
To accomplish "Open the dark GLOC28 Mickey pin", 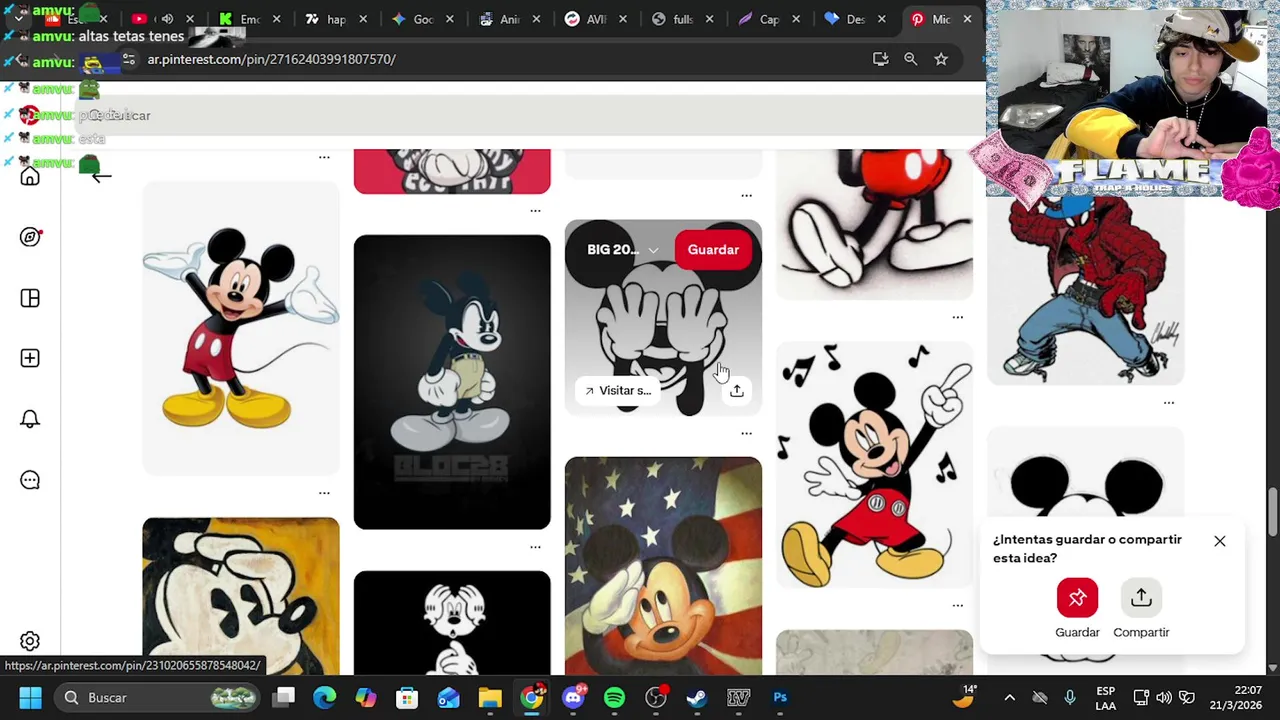I will (452, 382).
